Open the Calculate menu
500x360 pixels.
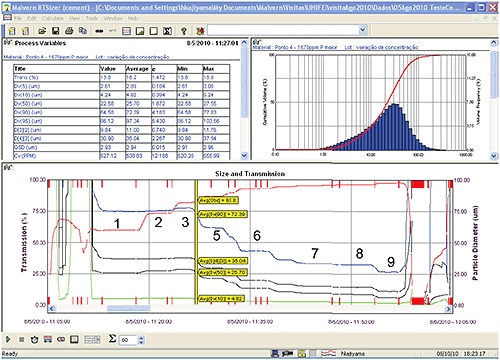coord(53,18)
